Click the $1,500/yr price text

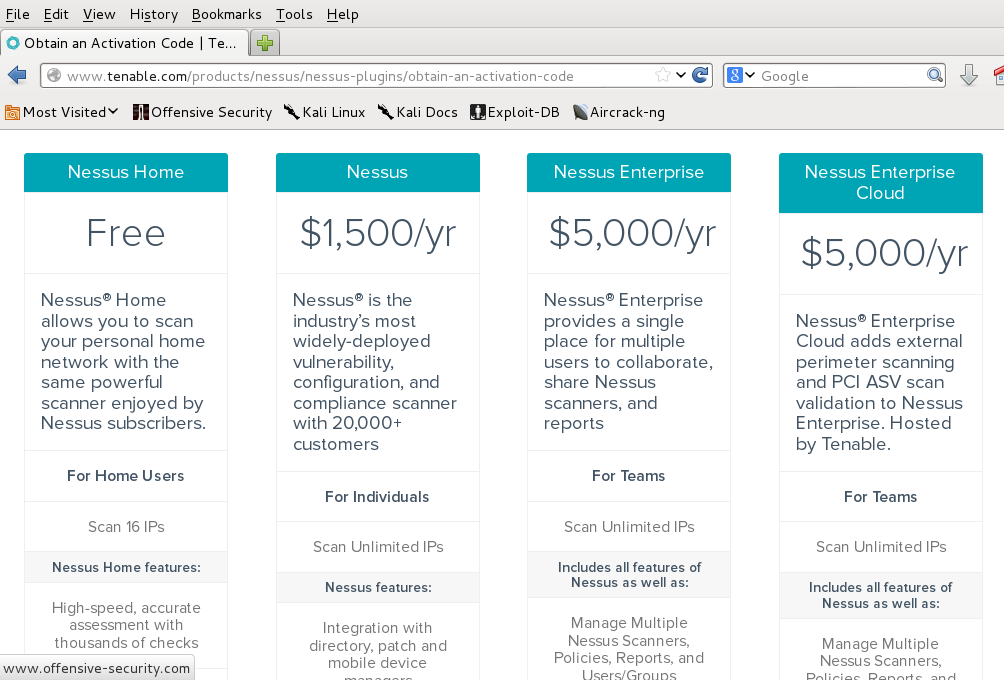tap(378, 234)
